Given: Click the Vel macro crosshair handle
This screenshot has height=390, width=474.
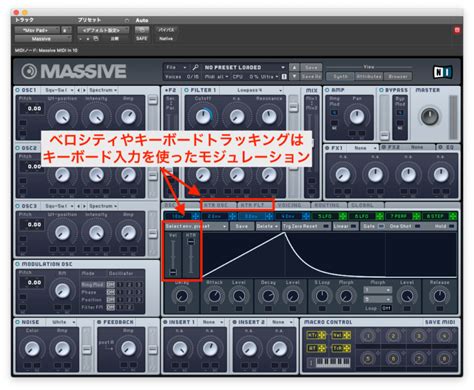Looking at the screenshot, I should point(347,335).
